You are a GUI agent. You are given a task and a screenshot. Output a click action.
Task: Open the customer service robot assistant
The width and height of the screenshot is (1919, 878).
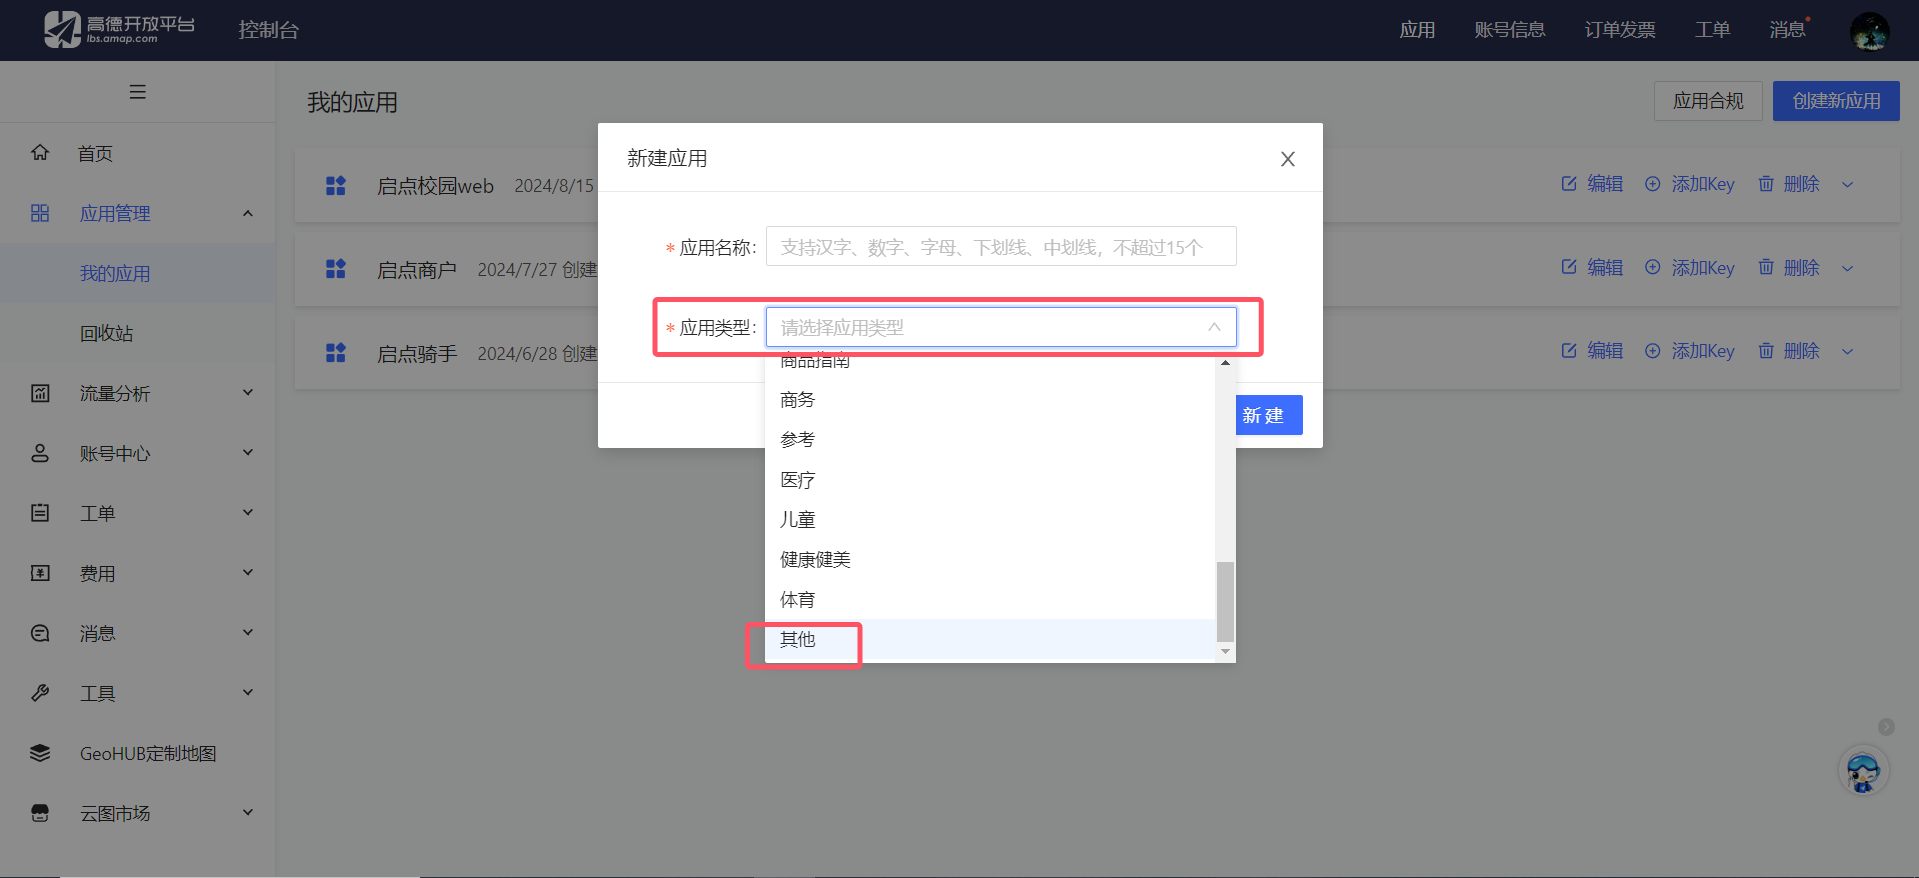(x=1862, y=772)
